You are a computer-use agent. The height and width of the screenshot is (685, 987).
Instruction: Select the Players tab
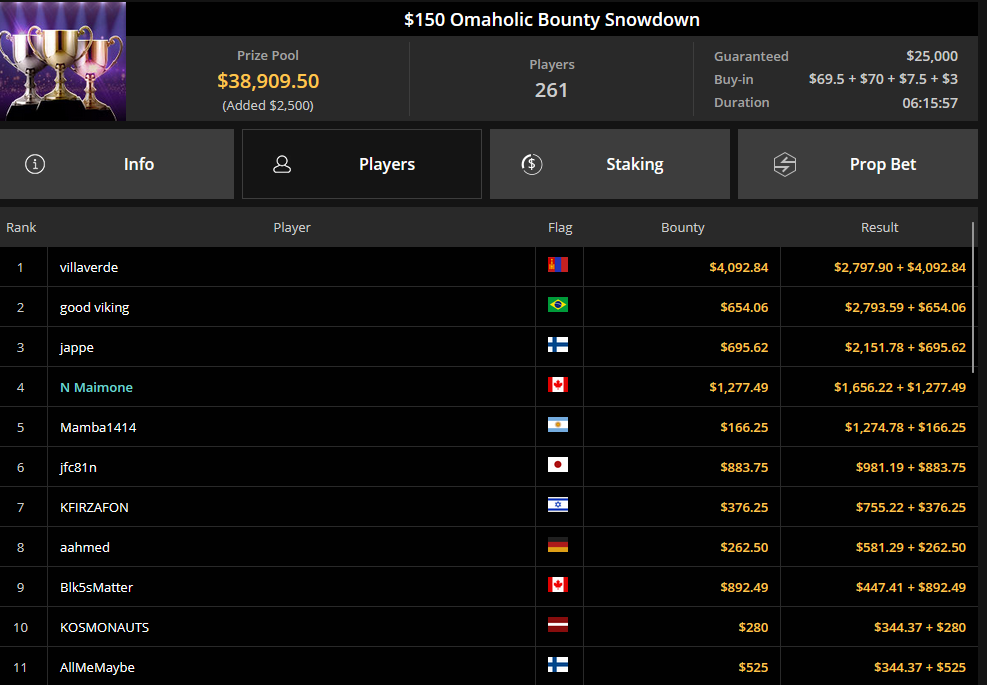362,164
